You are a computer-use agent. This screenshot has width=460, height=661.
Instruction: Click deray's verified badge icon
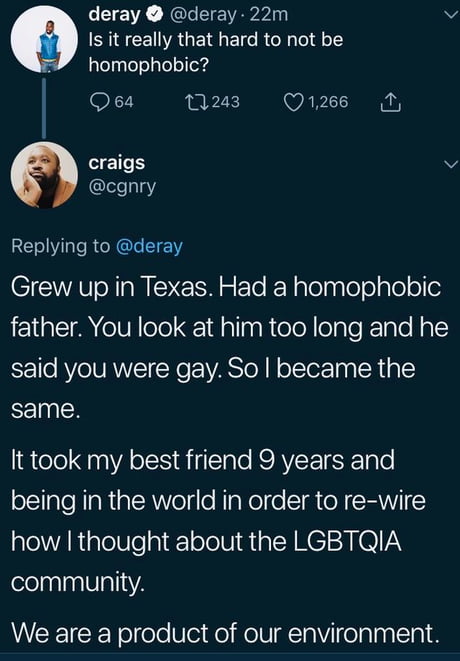coord(154,15)
